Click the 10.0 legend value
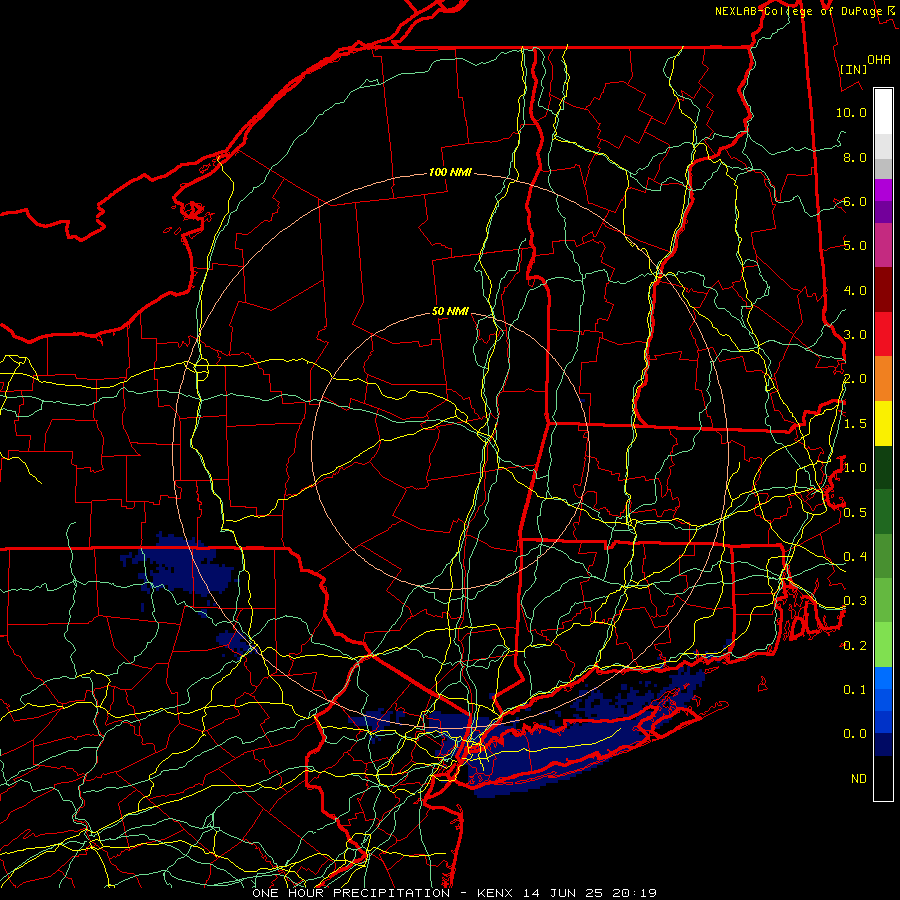 [x=851, y=112]
